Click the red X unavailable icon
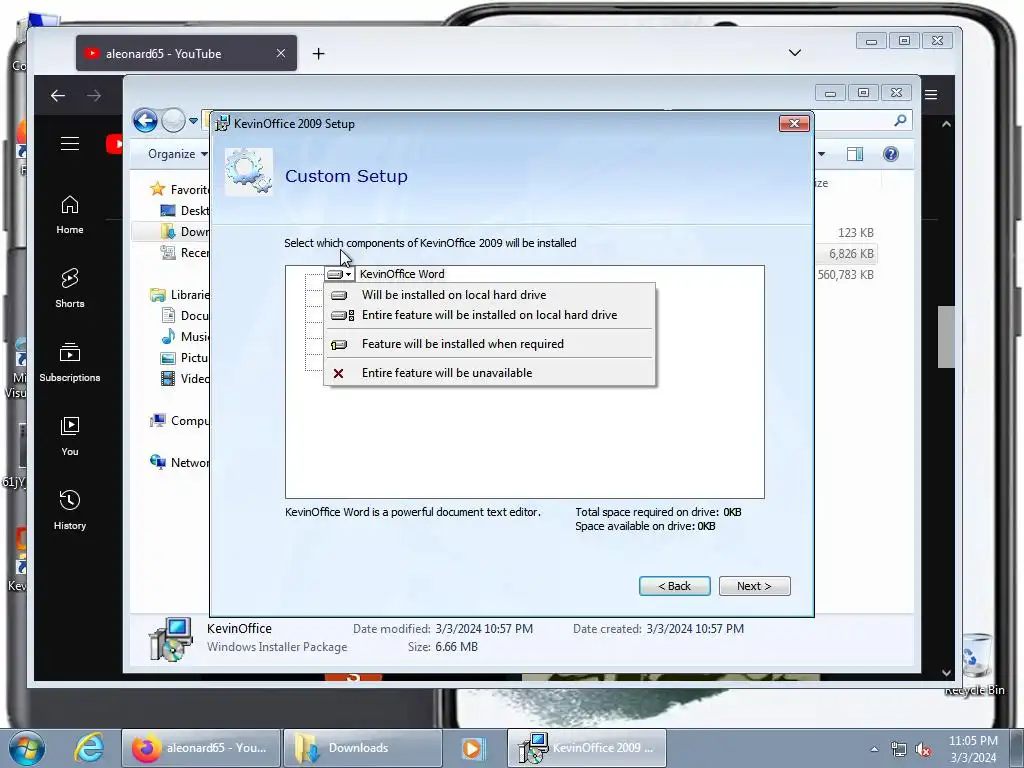This screenshot has height=768, width=1024. [x=338, y=374]
